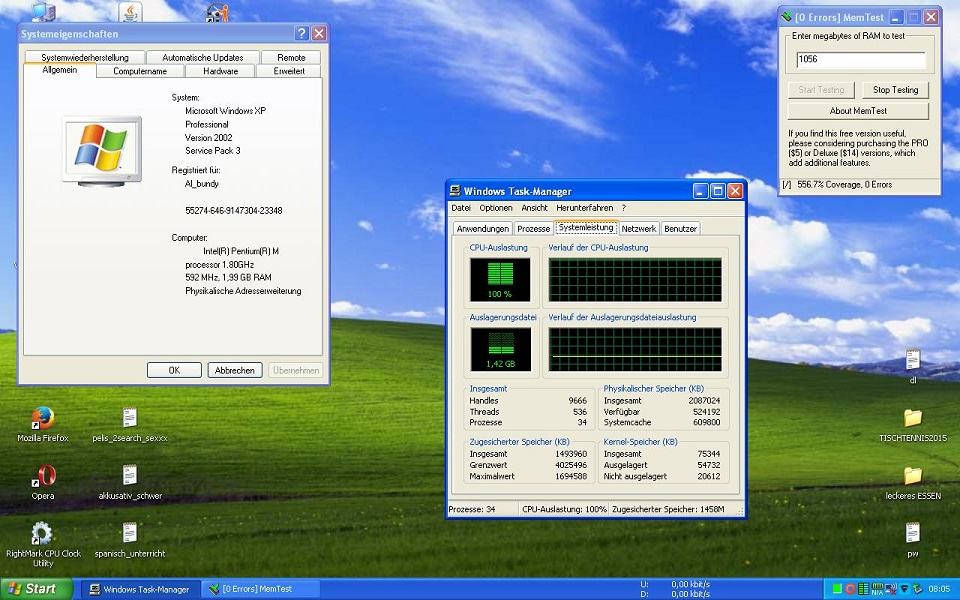960x600 pixels.
Task: Open the Erweitert tab
Action: click(289, 71)
